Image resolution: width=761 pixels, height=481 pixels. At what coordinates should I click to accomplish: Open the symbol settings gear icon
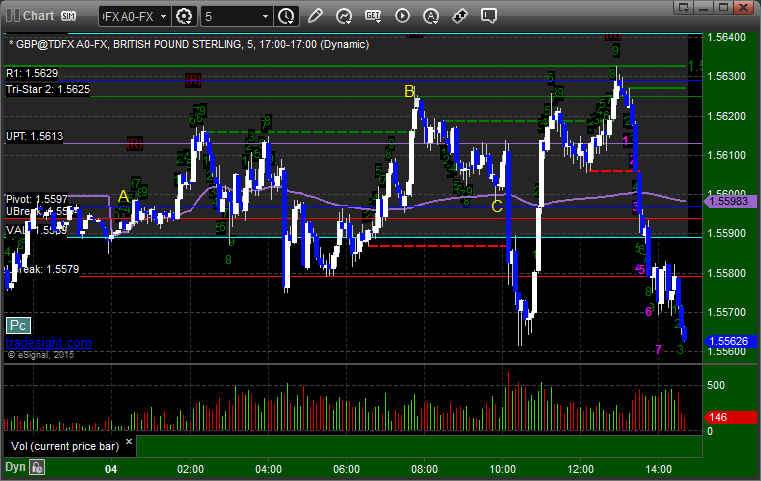tap(184, 17)
